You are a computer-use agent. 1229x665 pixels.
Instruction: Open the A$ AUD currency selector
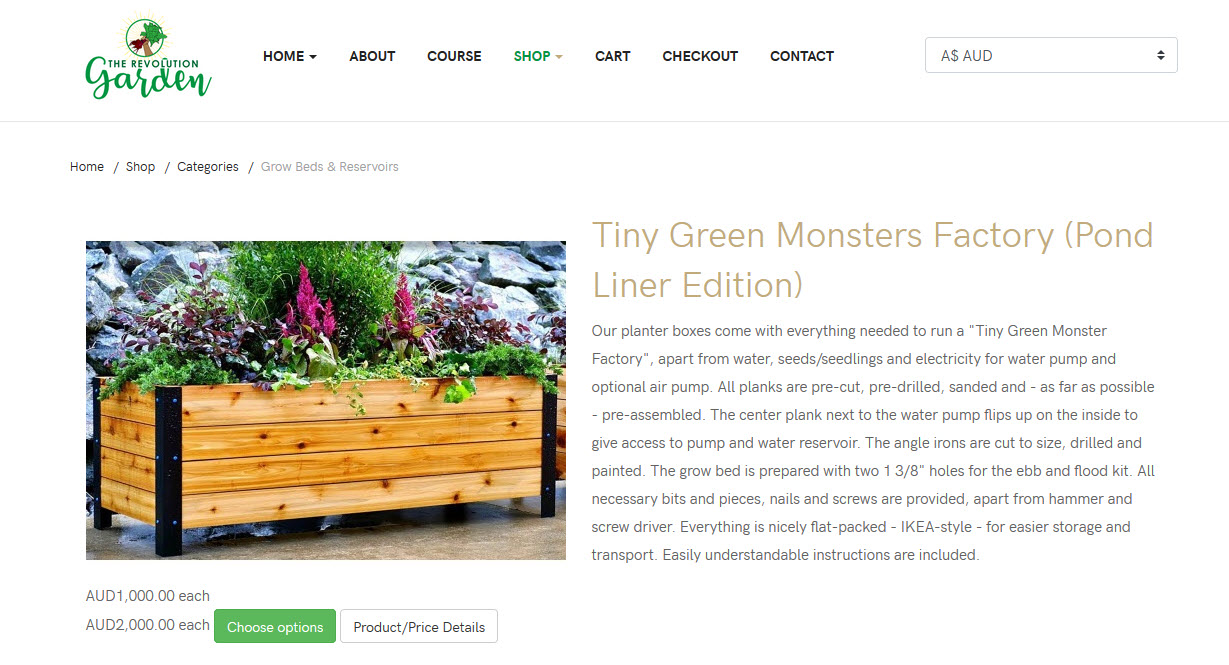pos(1051,55)
